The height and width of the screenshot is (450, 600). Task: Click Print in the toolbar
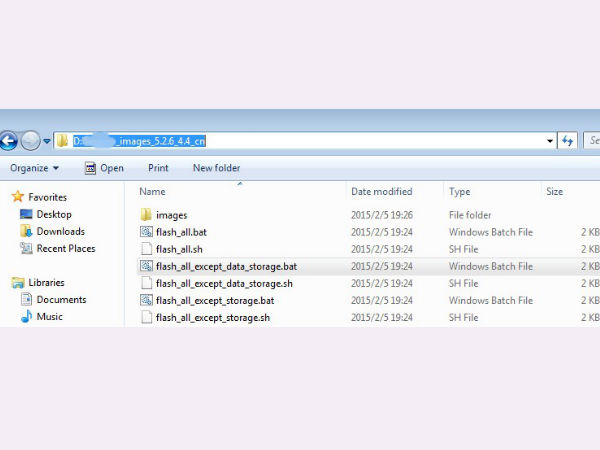click(x=158, y=168)
